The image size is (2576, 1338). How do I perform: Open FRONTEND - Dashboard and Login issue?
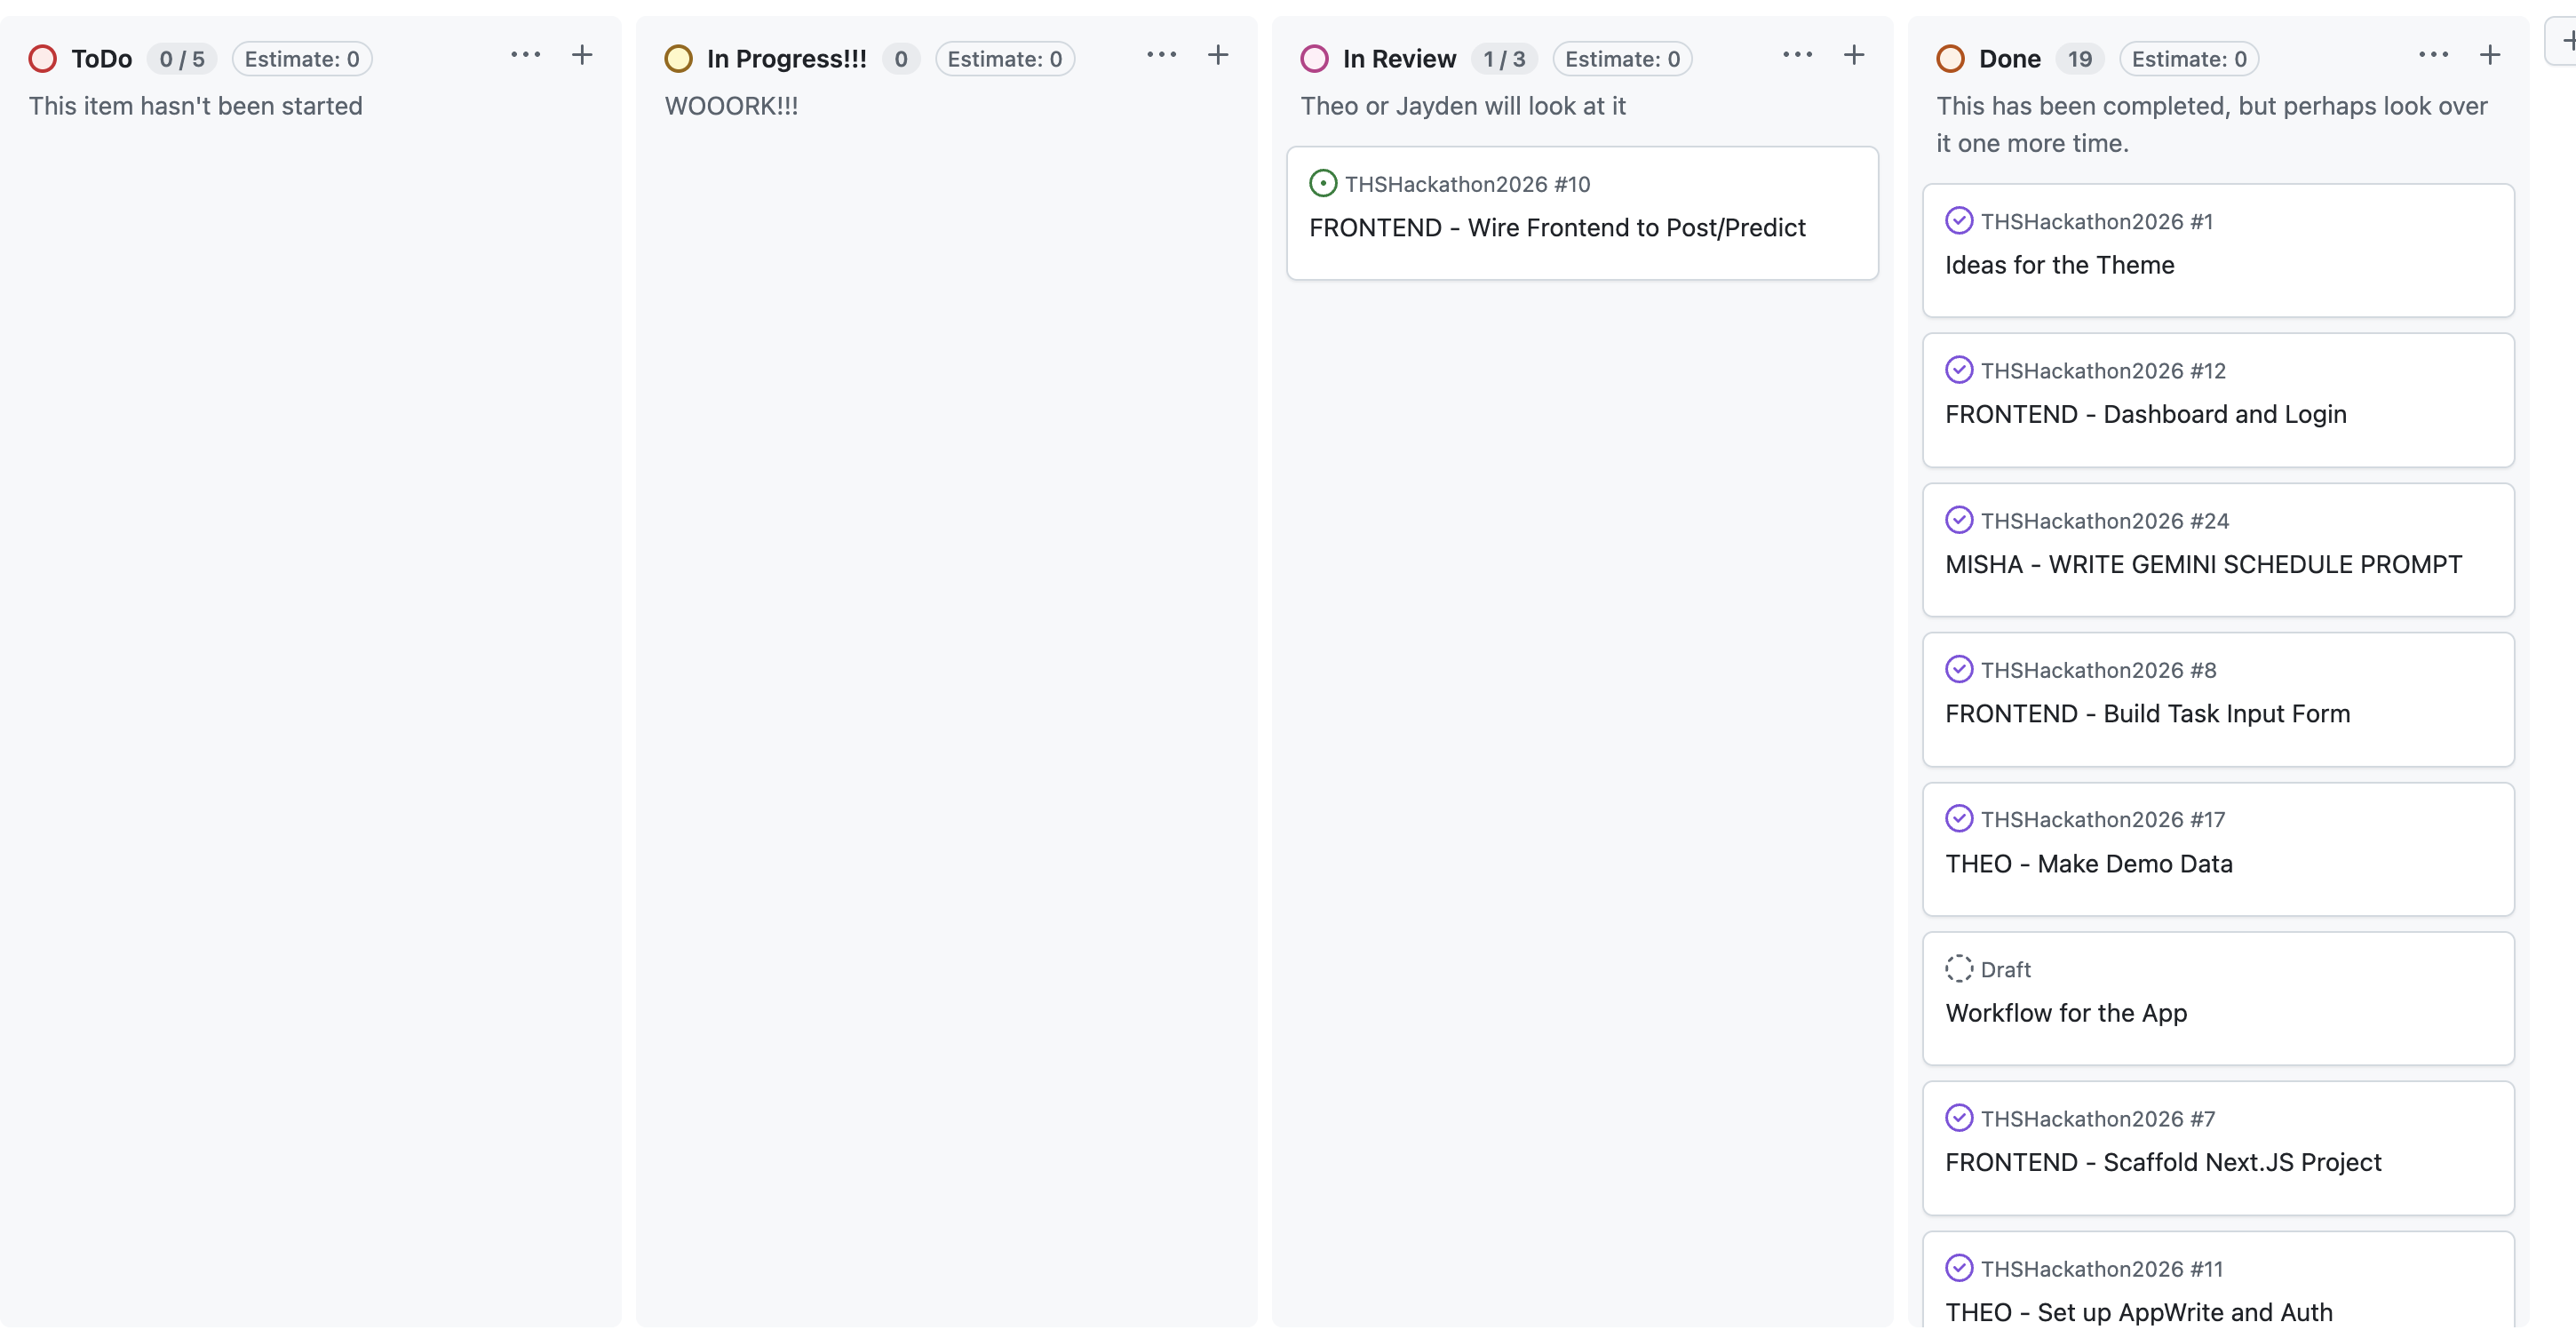pyautogui.click(x=2145, y=414)
